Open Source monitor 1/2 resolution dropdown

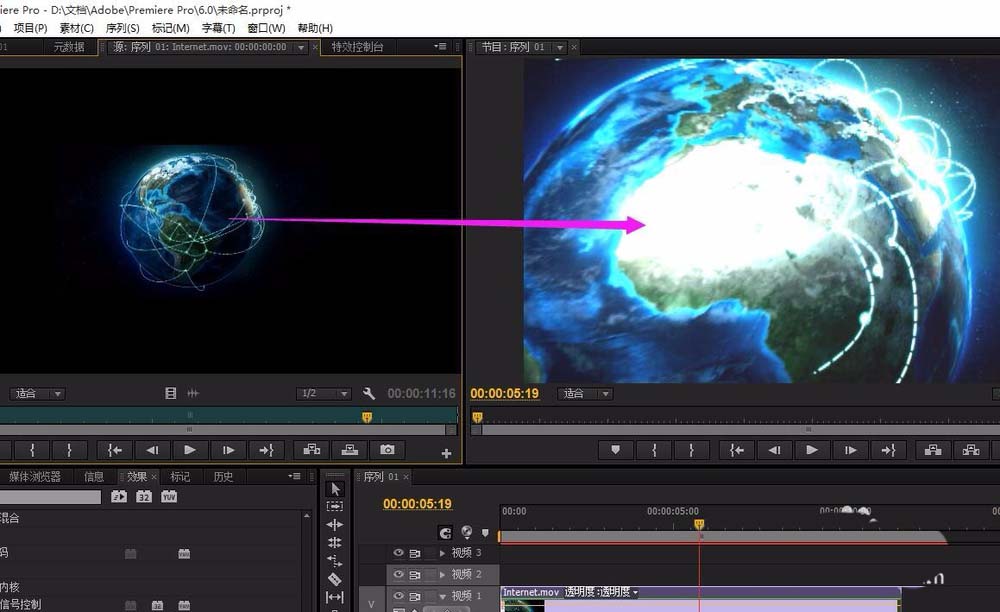pos(323,394)
